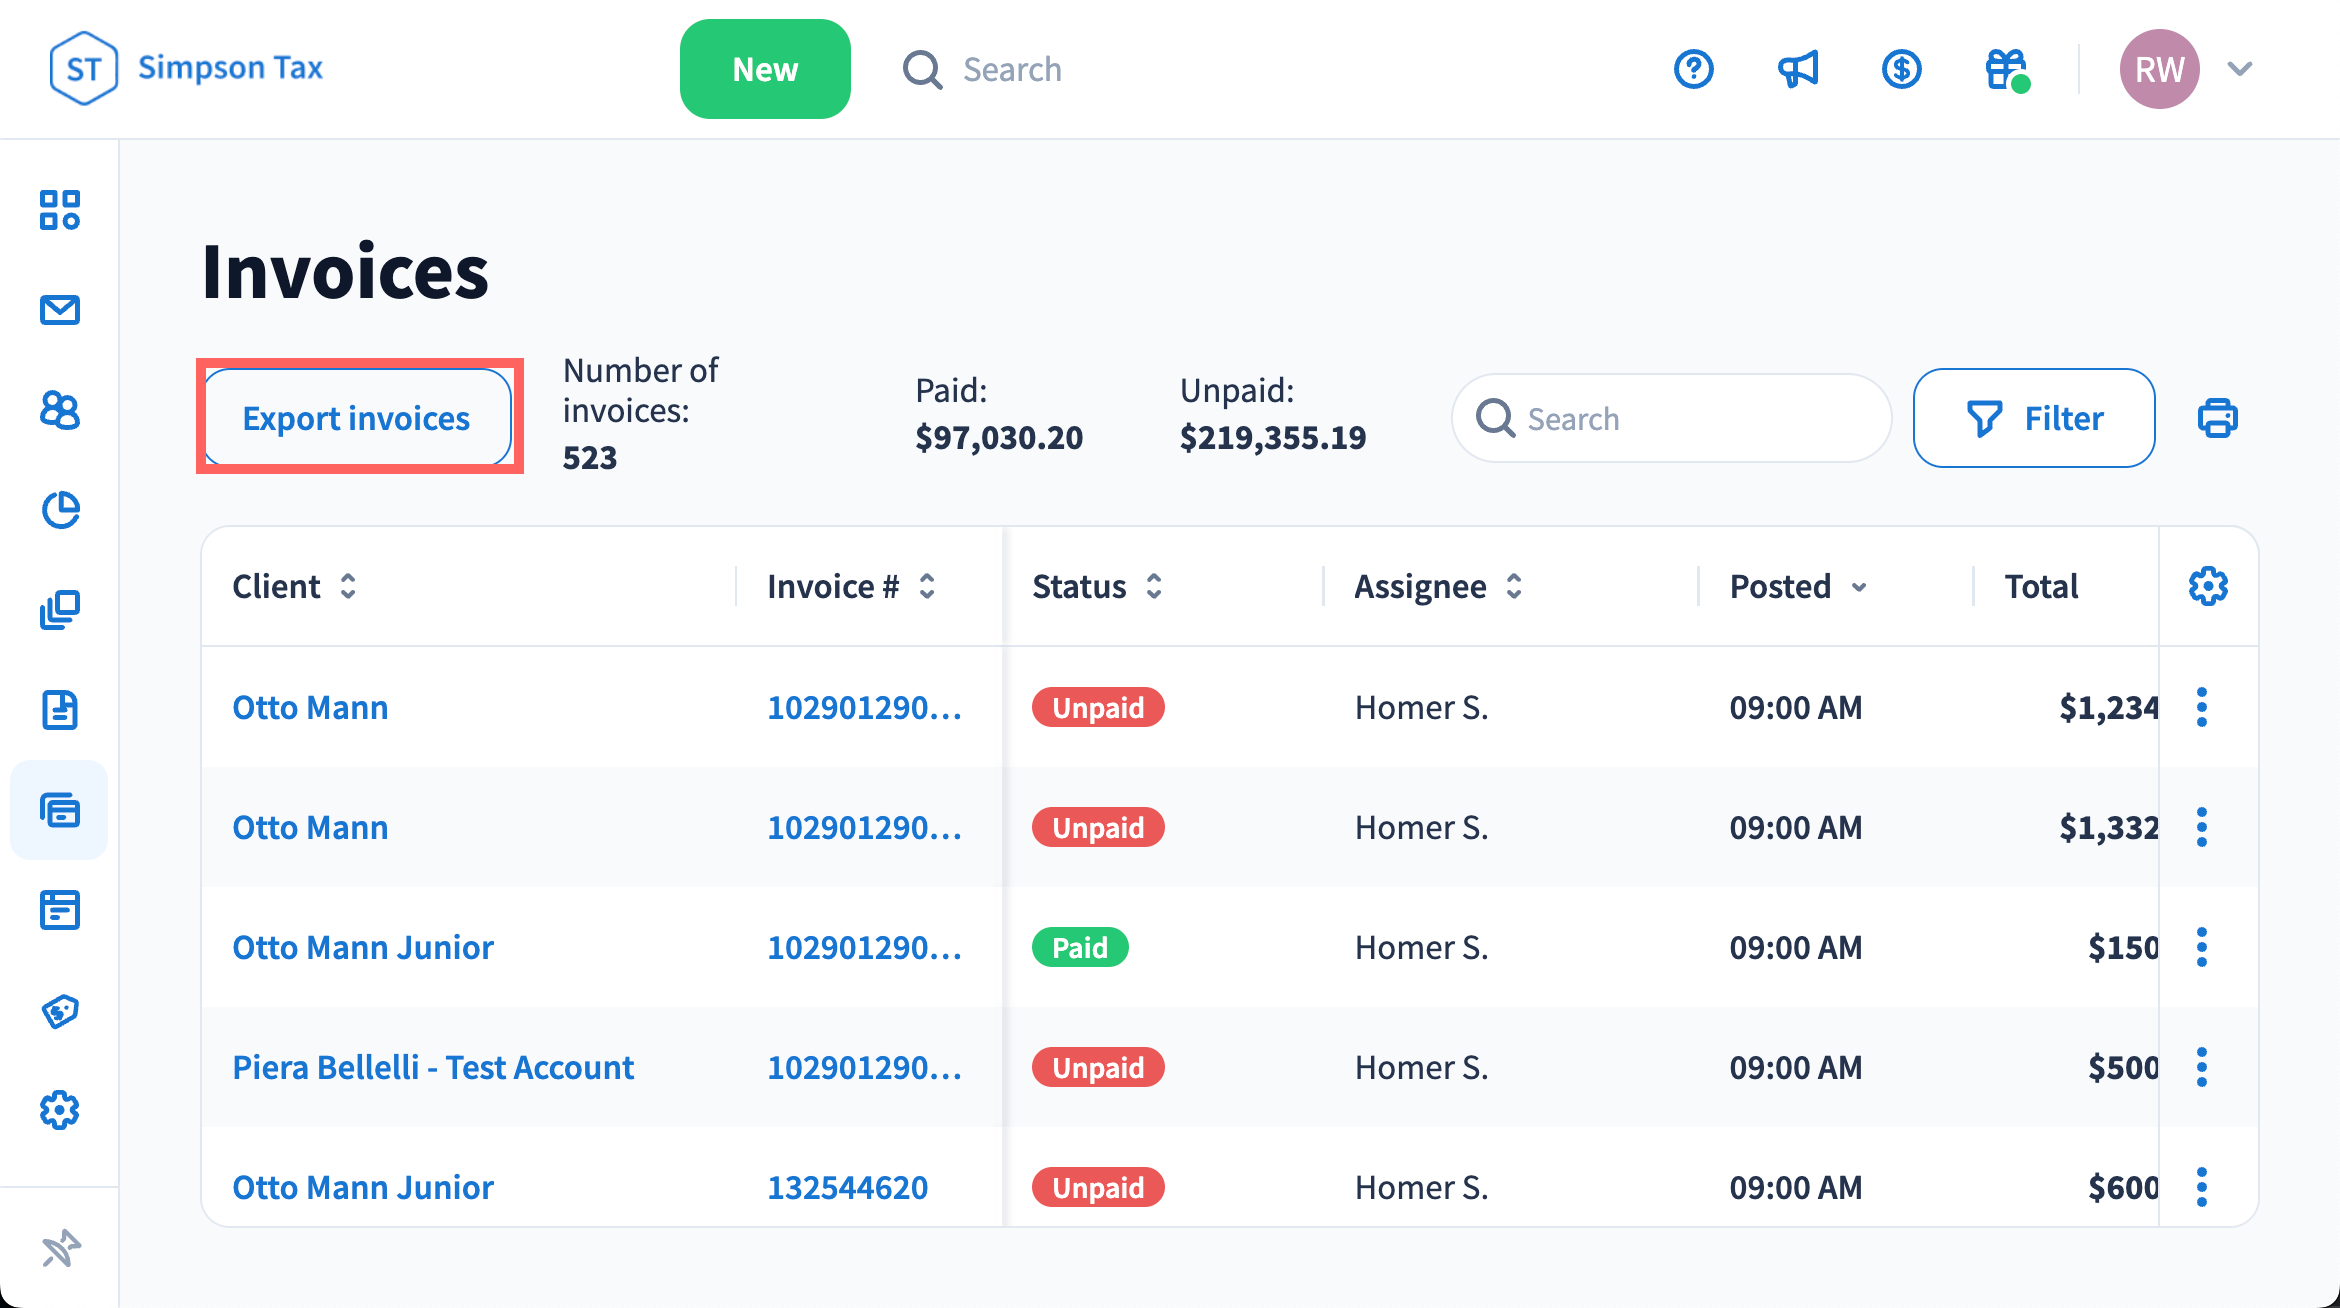Viewport: 2340px width, 1308px height.
Task: Click the megaphone announcements icon
Action: (1797, 69)
